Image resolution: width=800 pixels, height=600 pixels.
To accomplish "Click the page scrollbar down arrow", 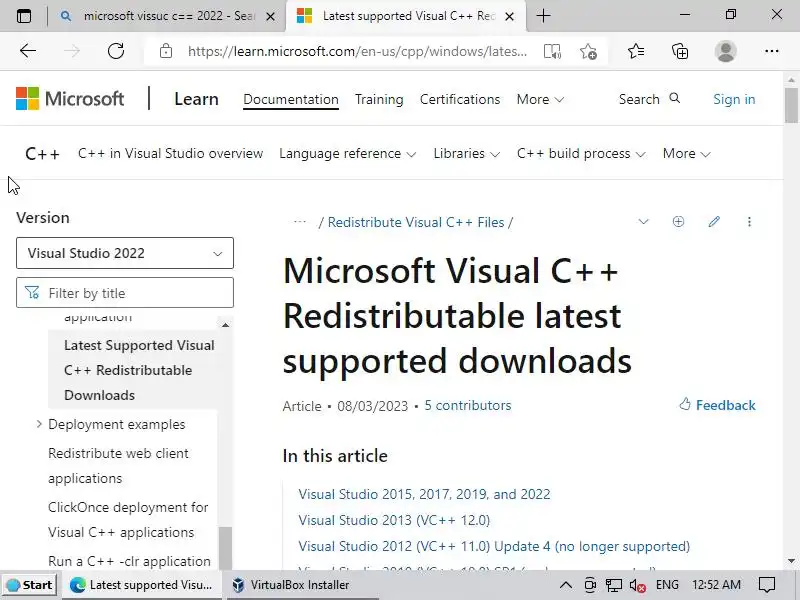I will click(791, 561).
